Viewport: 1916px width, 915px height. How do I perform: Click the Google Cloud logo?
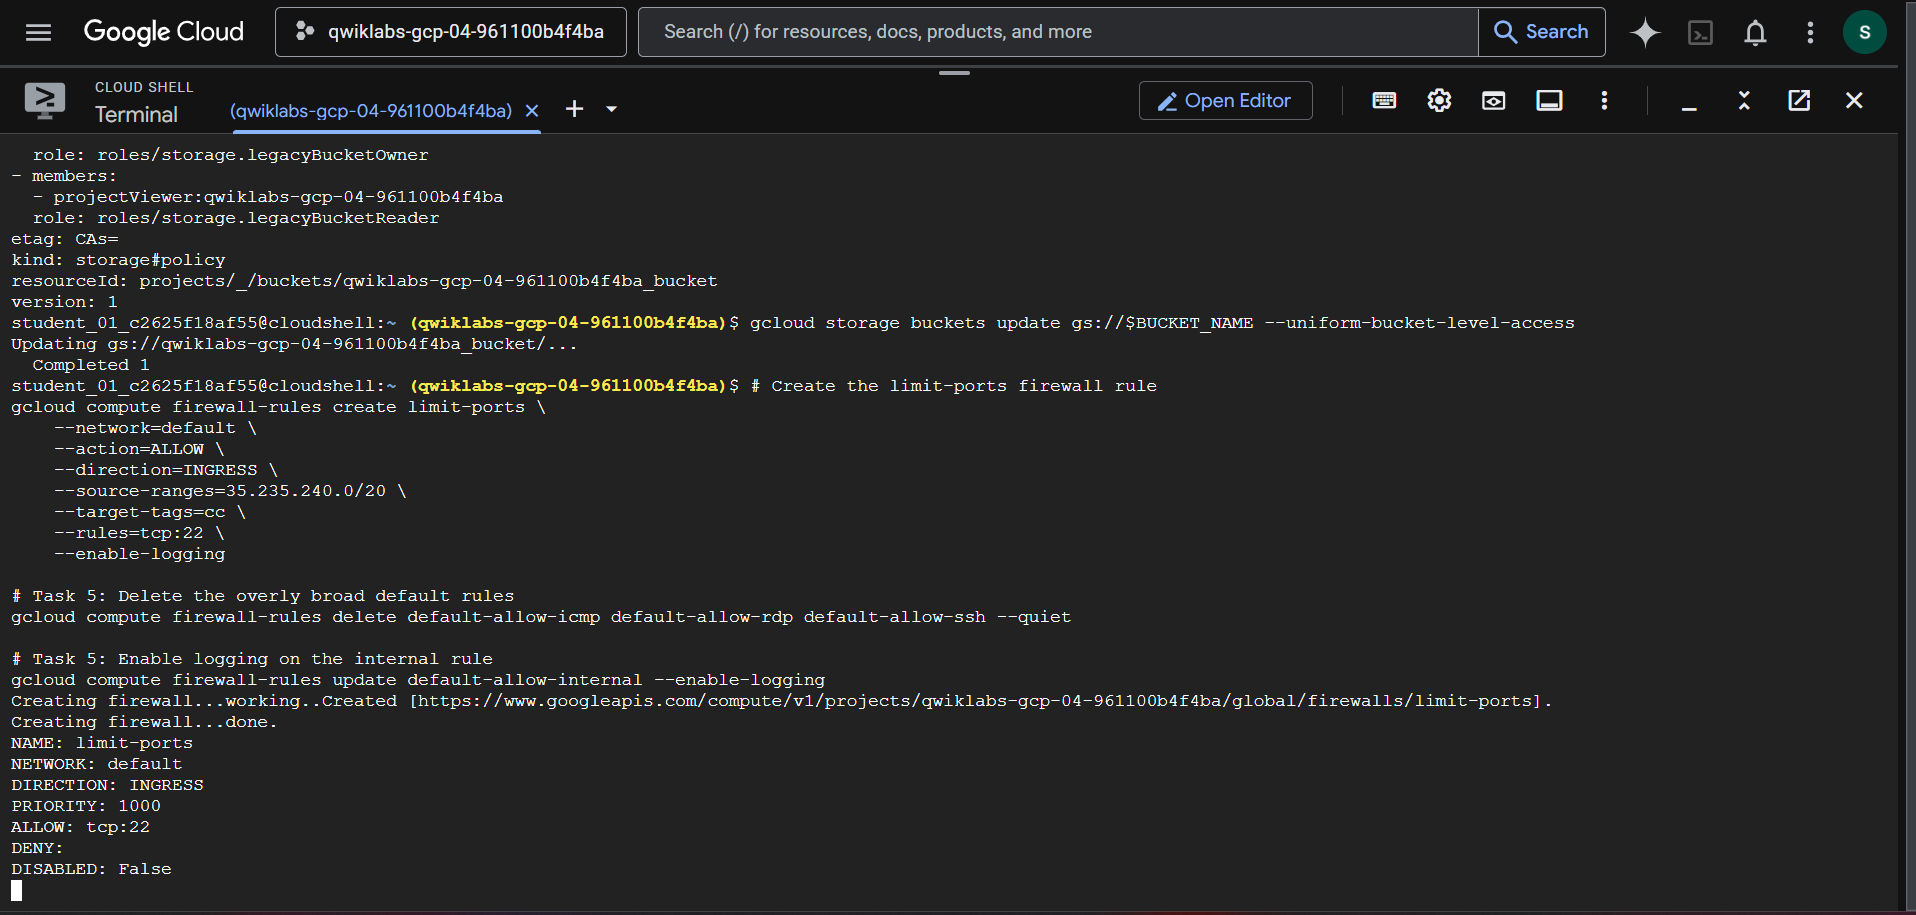pos(163,32)
